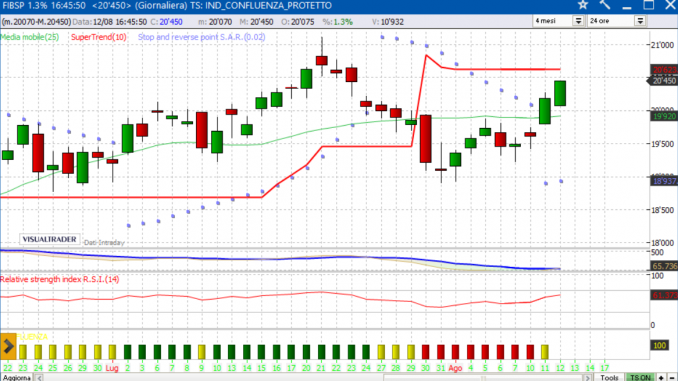Toggle the TS ON trading system button

640,378
